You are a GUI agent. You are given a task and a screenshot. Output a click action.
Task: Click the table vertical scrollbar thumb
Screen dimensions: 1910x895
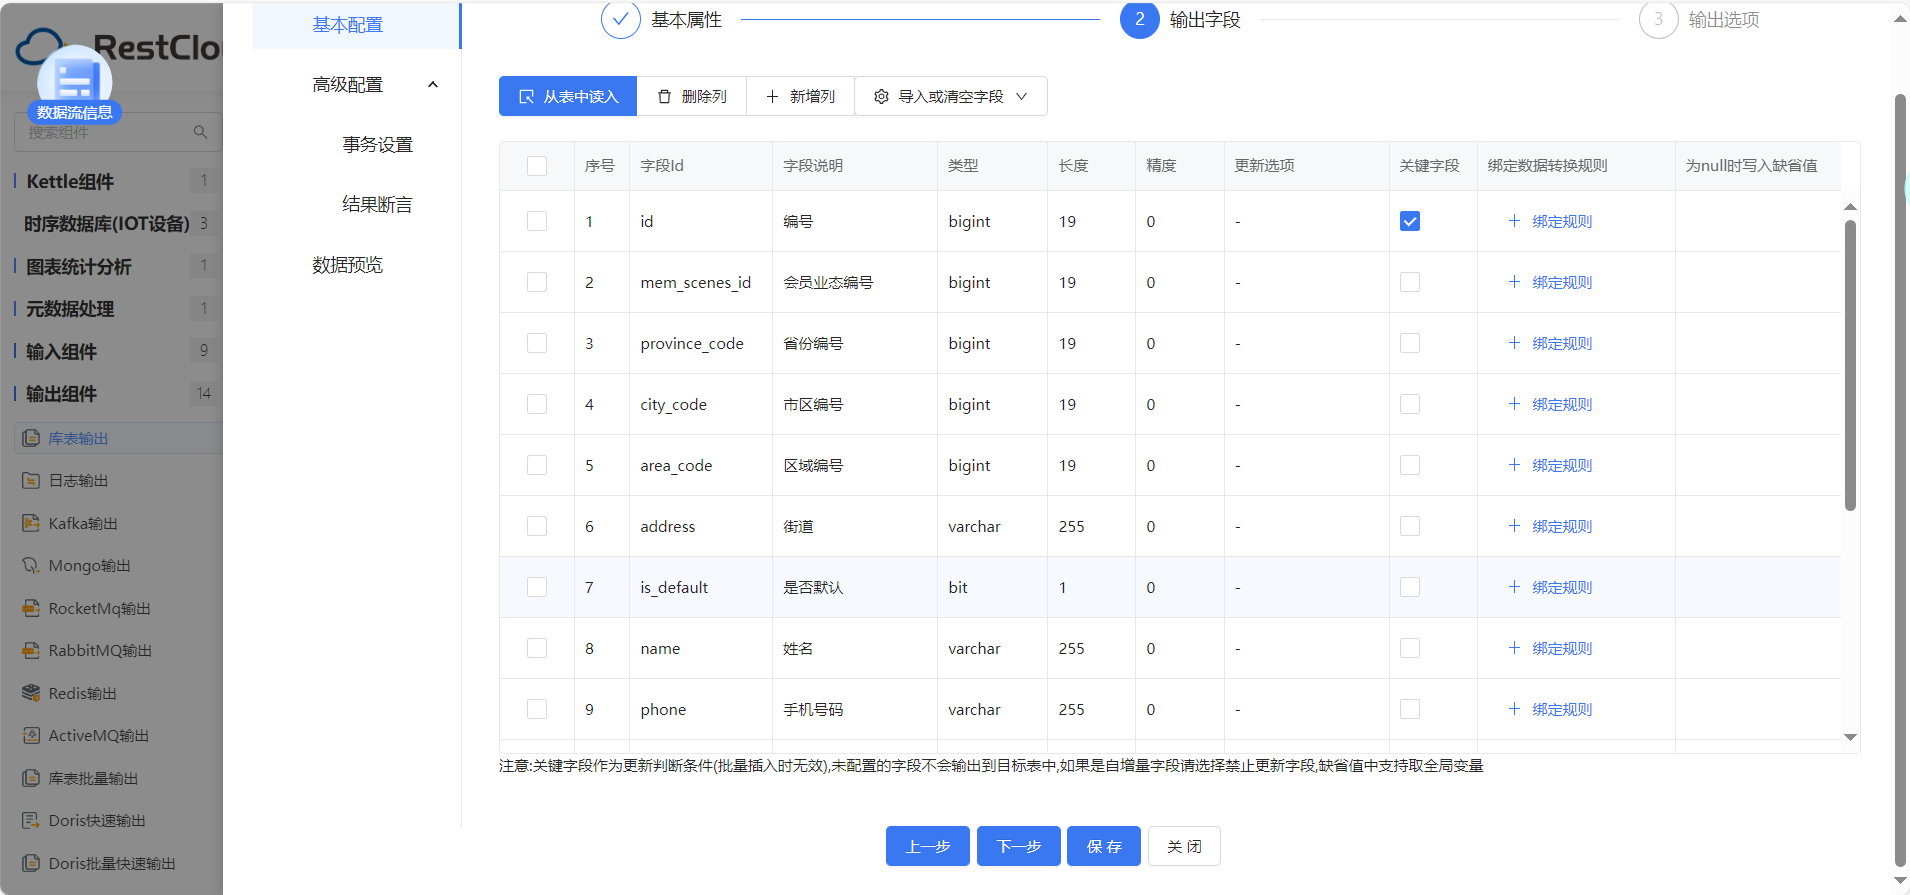pyautogui.click(x=1850, y=365)
